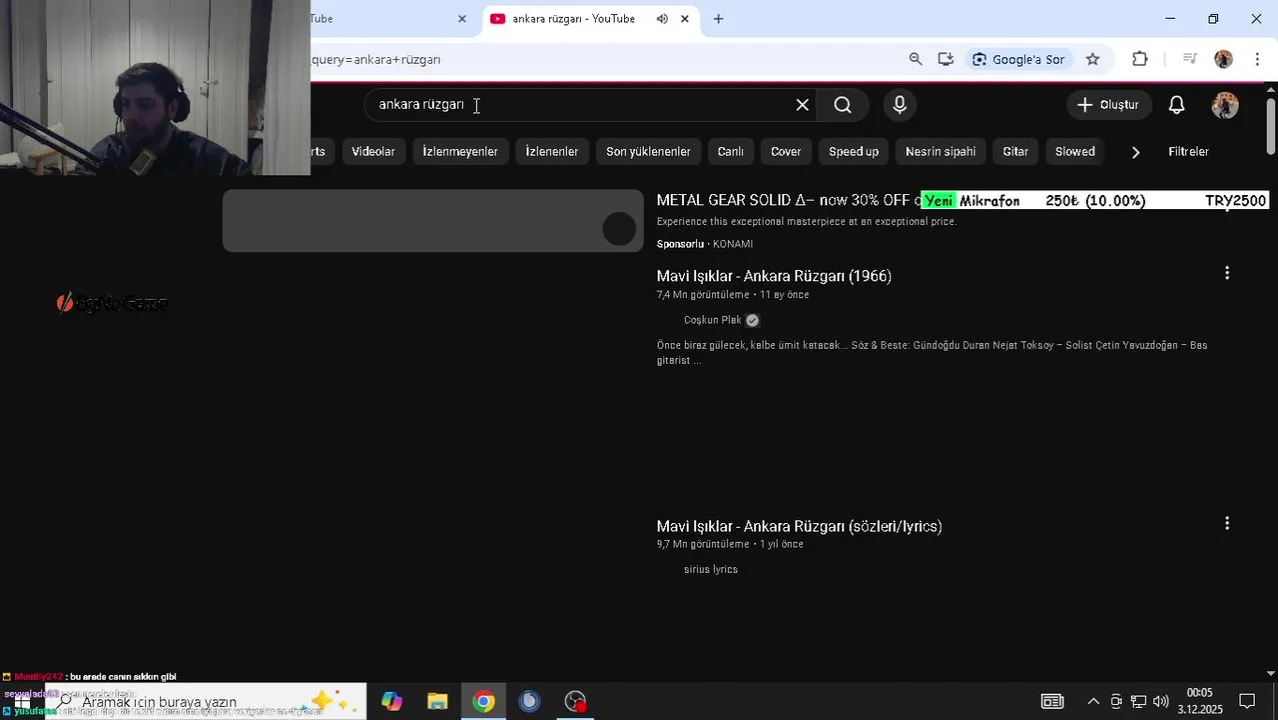1278x720 pixels.
Task: Click the Chrome taskbar icon
Action: 483,701
